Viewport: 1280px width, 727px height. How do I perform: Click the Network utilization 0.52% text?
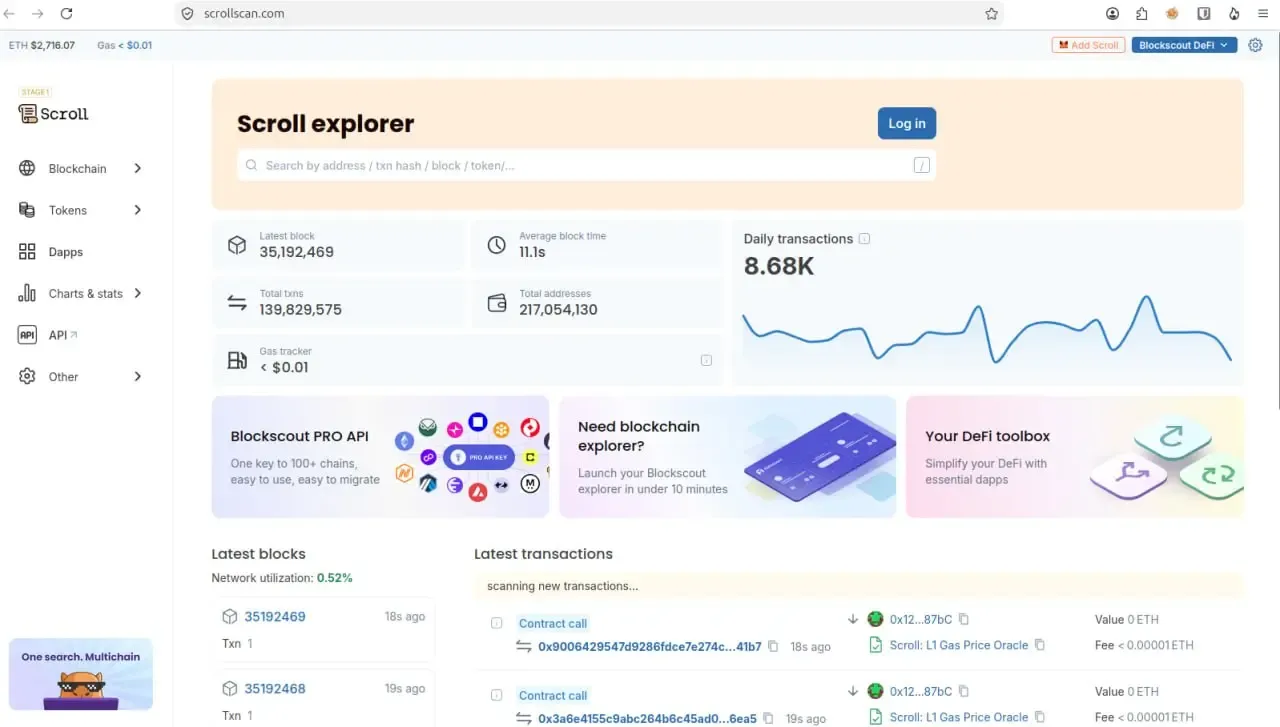[282, 578]
